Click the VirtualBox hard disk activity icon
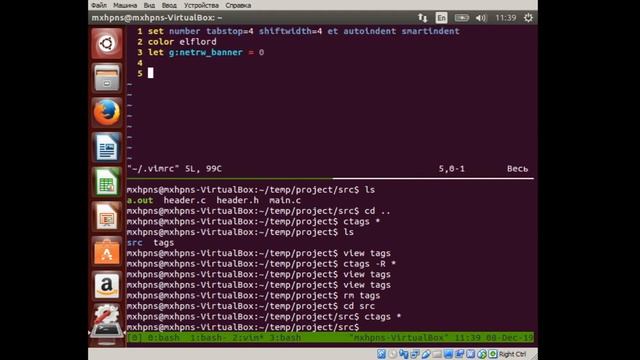The height and width of the screenshot is (360, 640). point(381,354)
